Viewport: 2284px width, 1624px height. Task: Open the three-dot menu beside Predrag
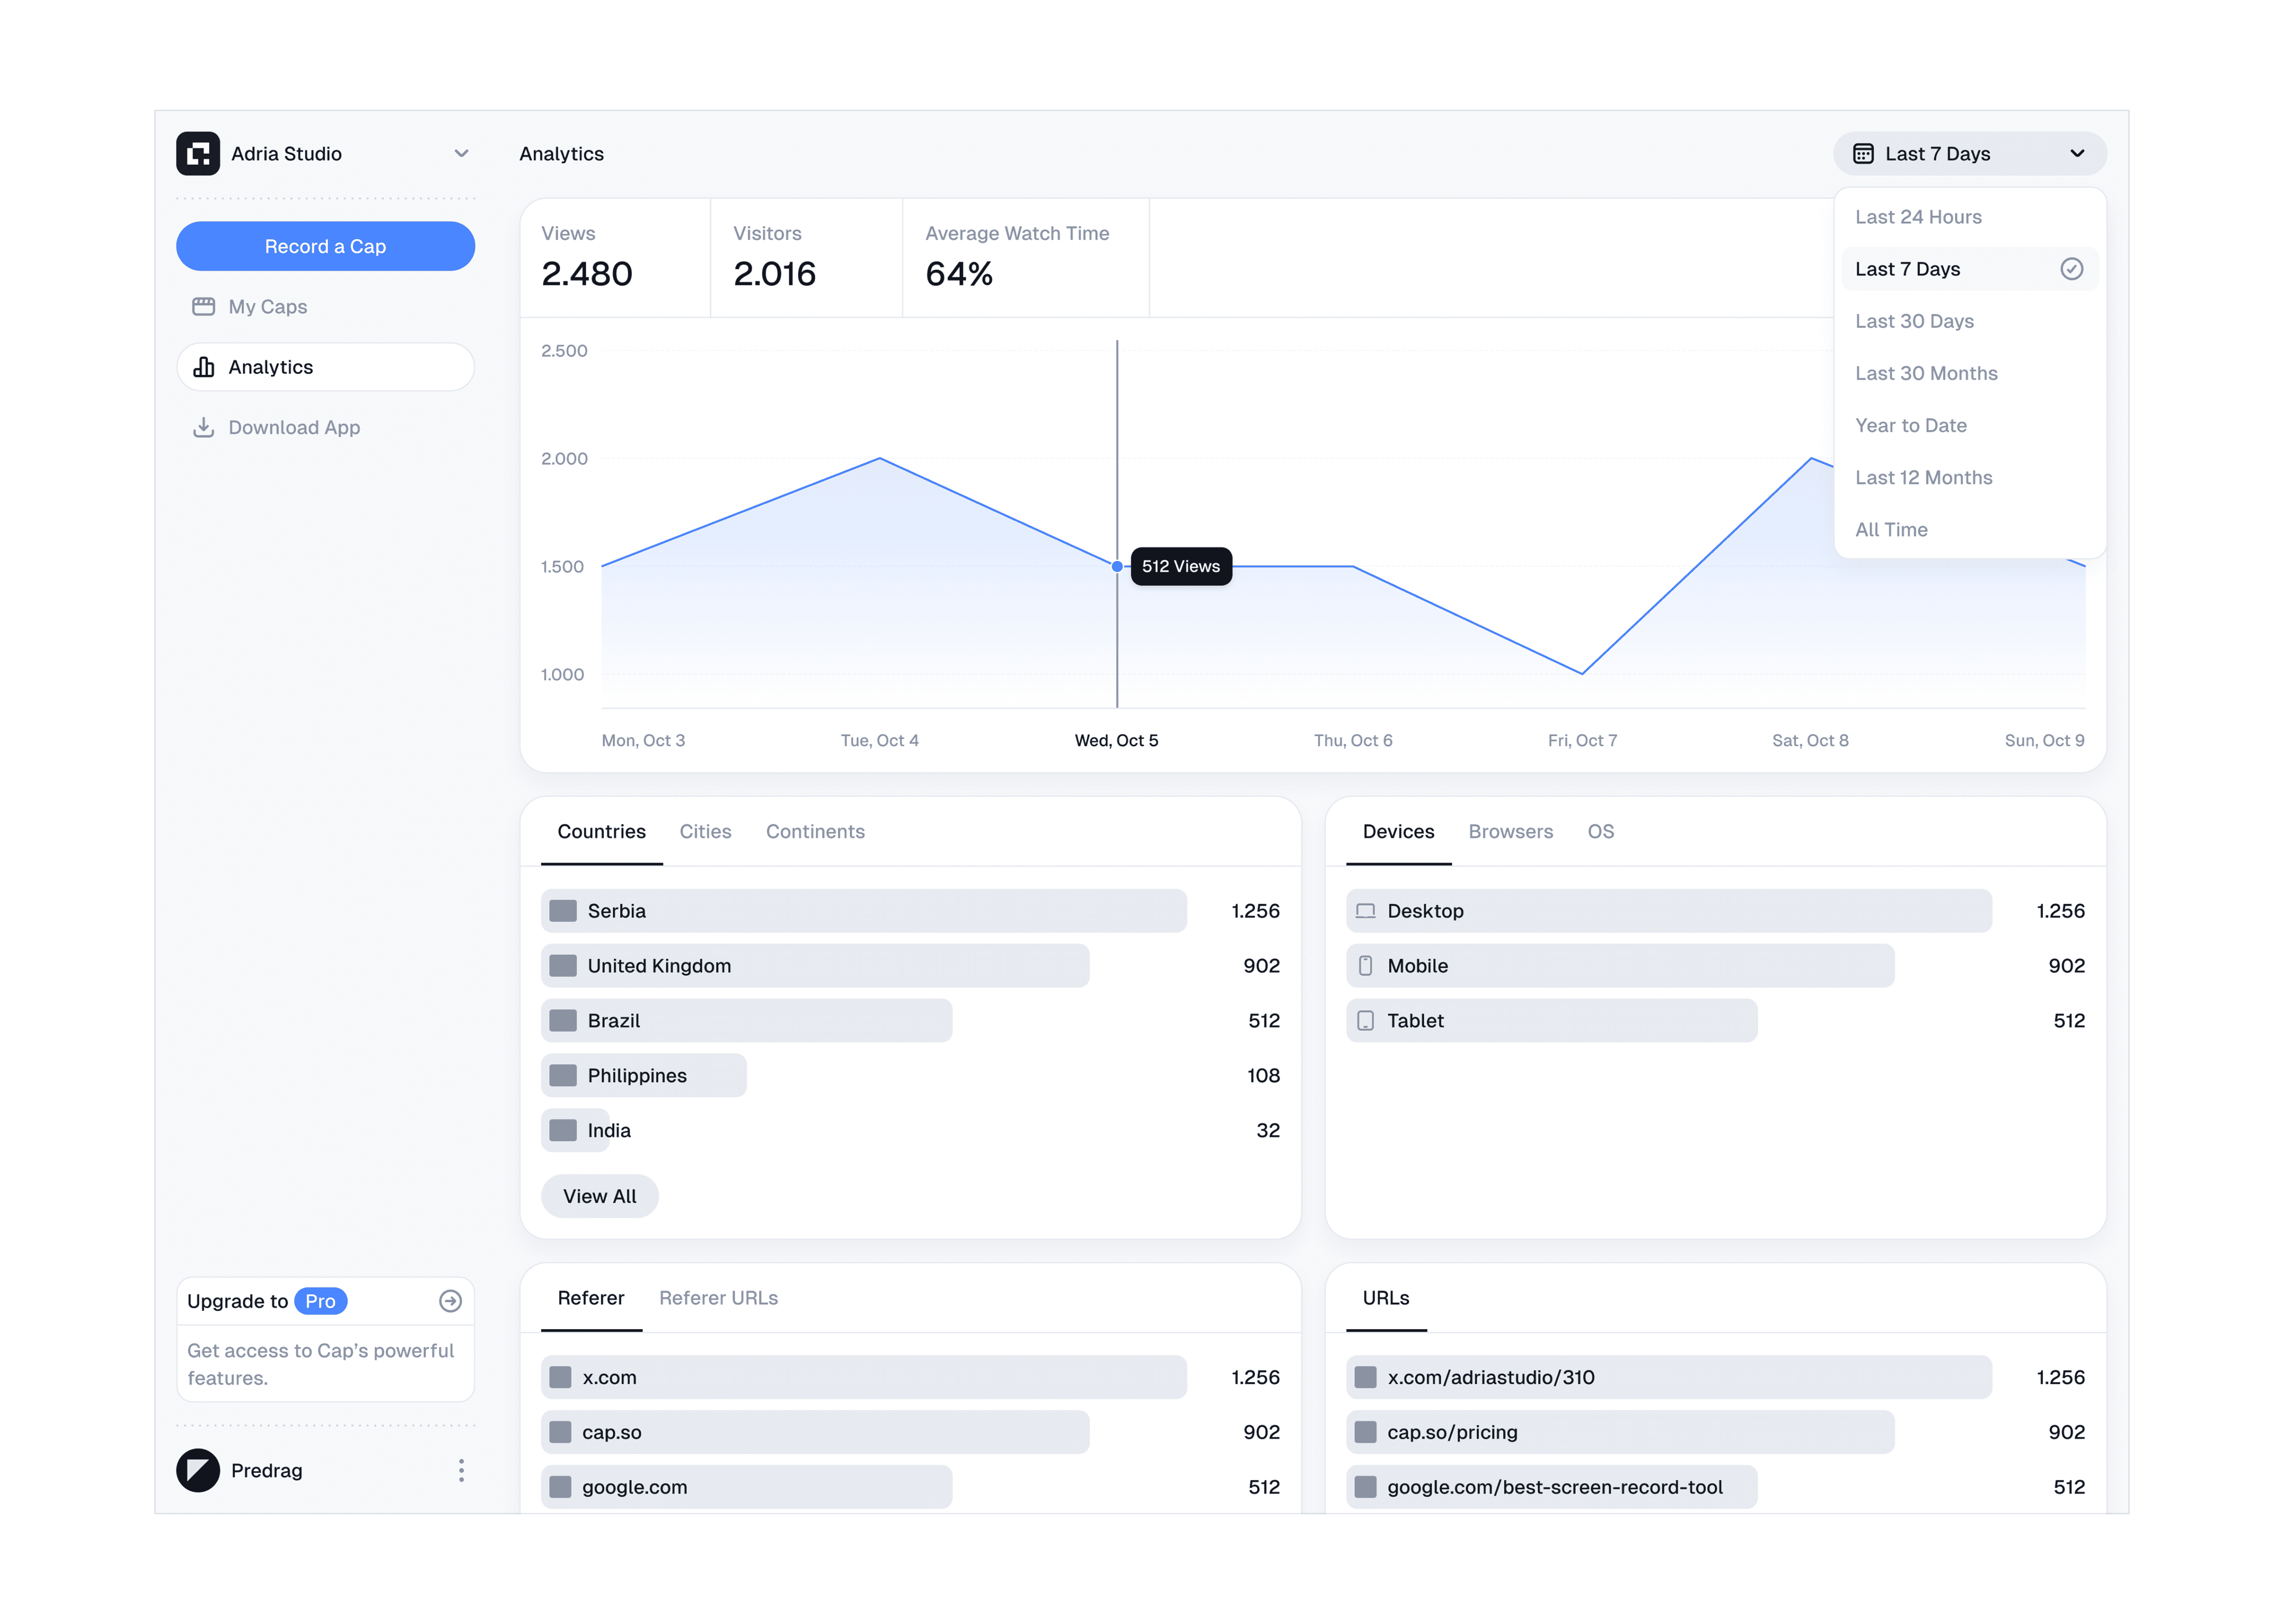(x=461, y=1470)
